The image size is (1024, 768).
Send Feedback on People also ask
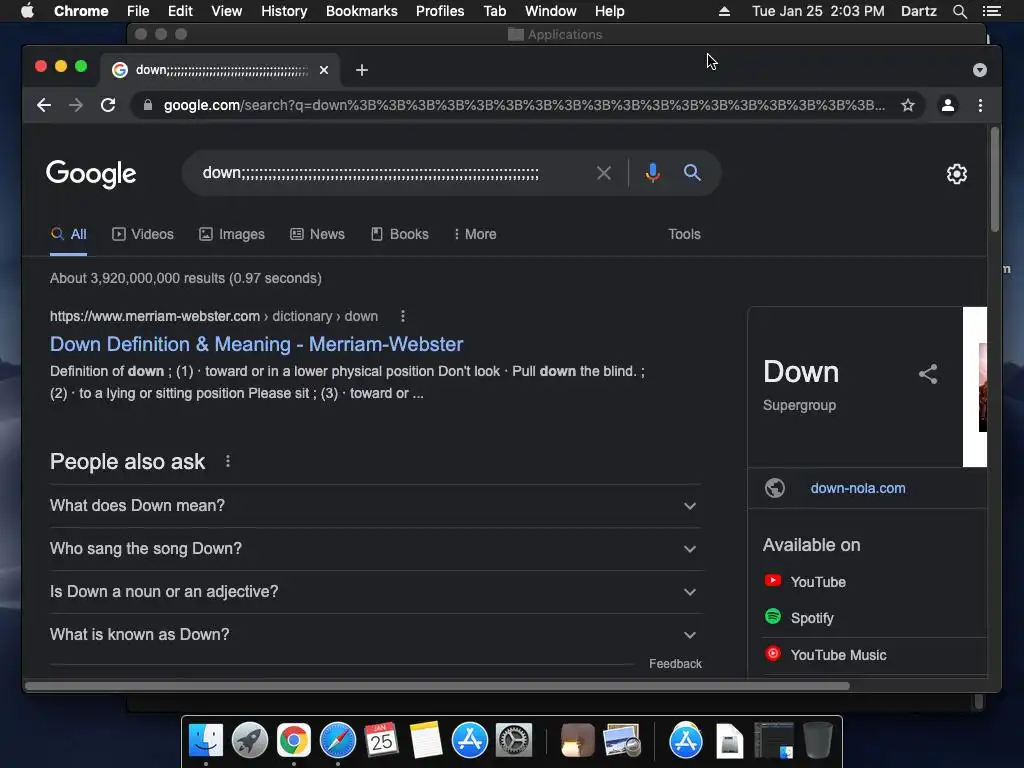tap(675, 664)
